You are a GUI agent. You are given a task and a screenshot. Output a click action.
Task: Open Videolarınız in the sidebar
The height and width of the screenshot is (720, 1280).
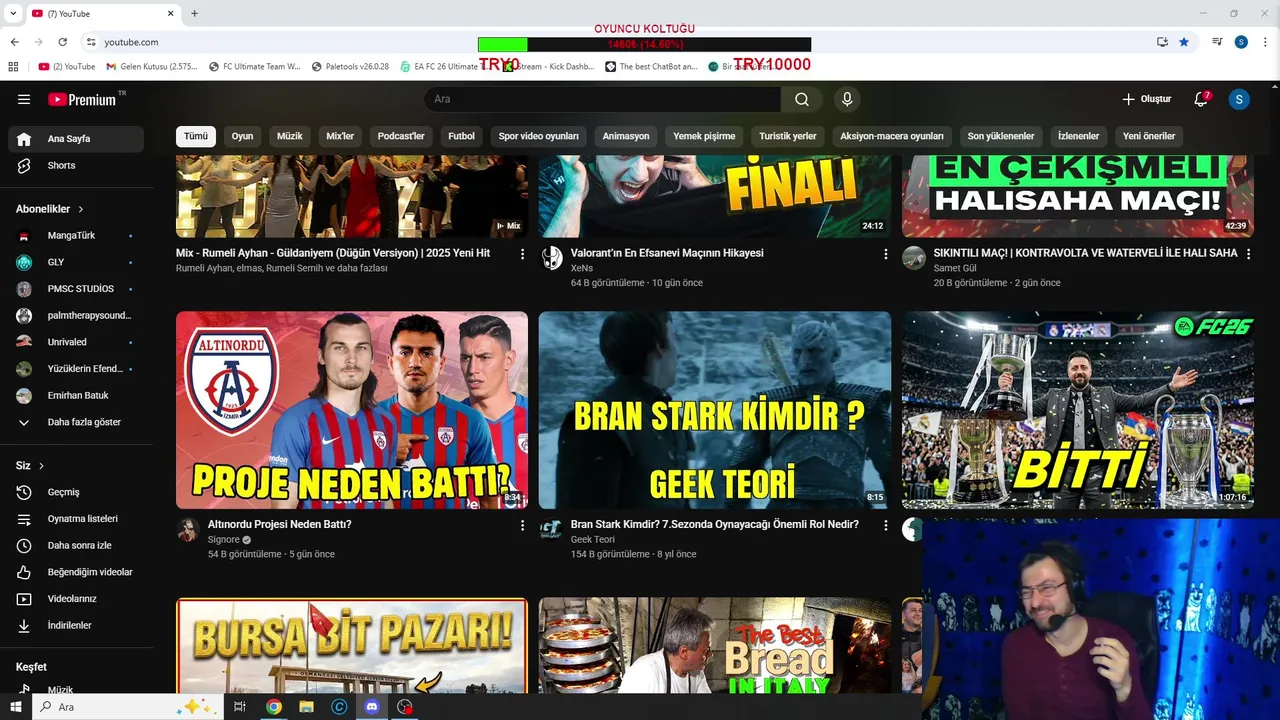(x=76, y=599)
